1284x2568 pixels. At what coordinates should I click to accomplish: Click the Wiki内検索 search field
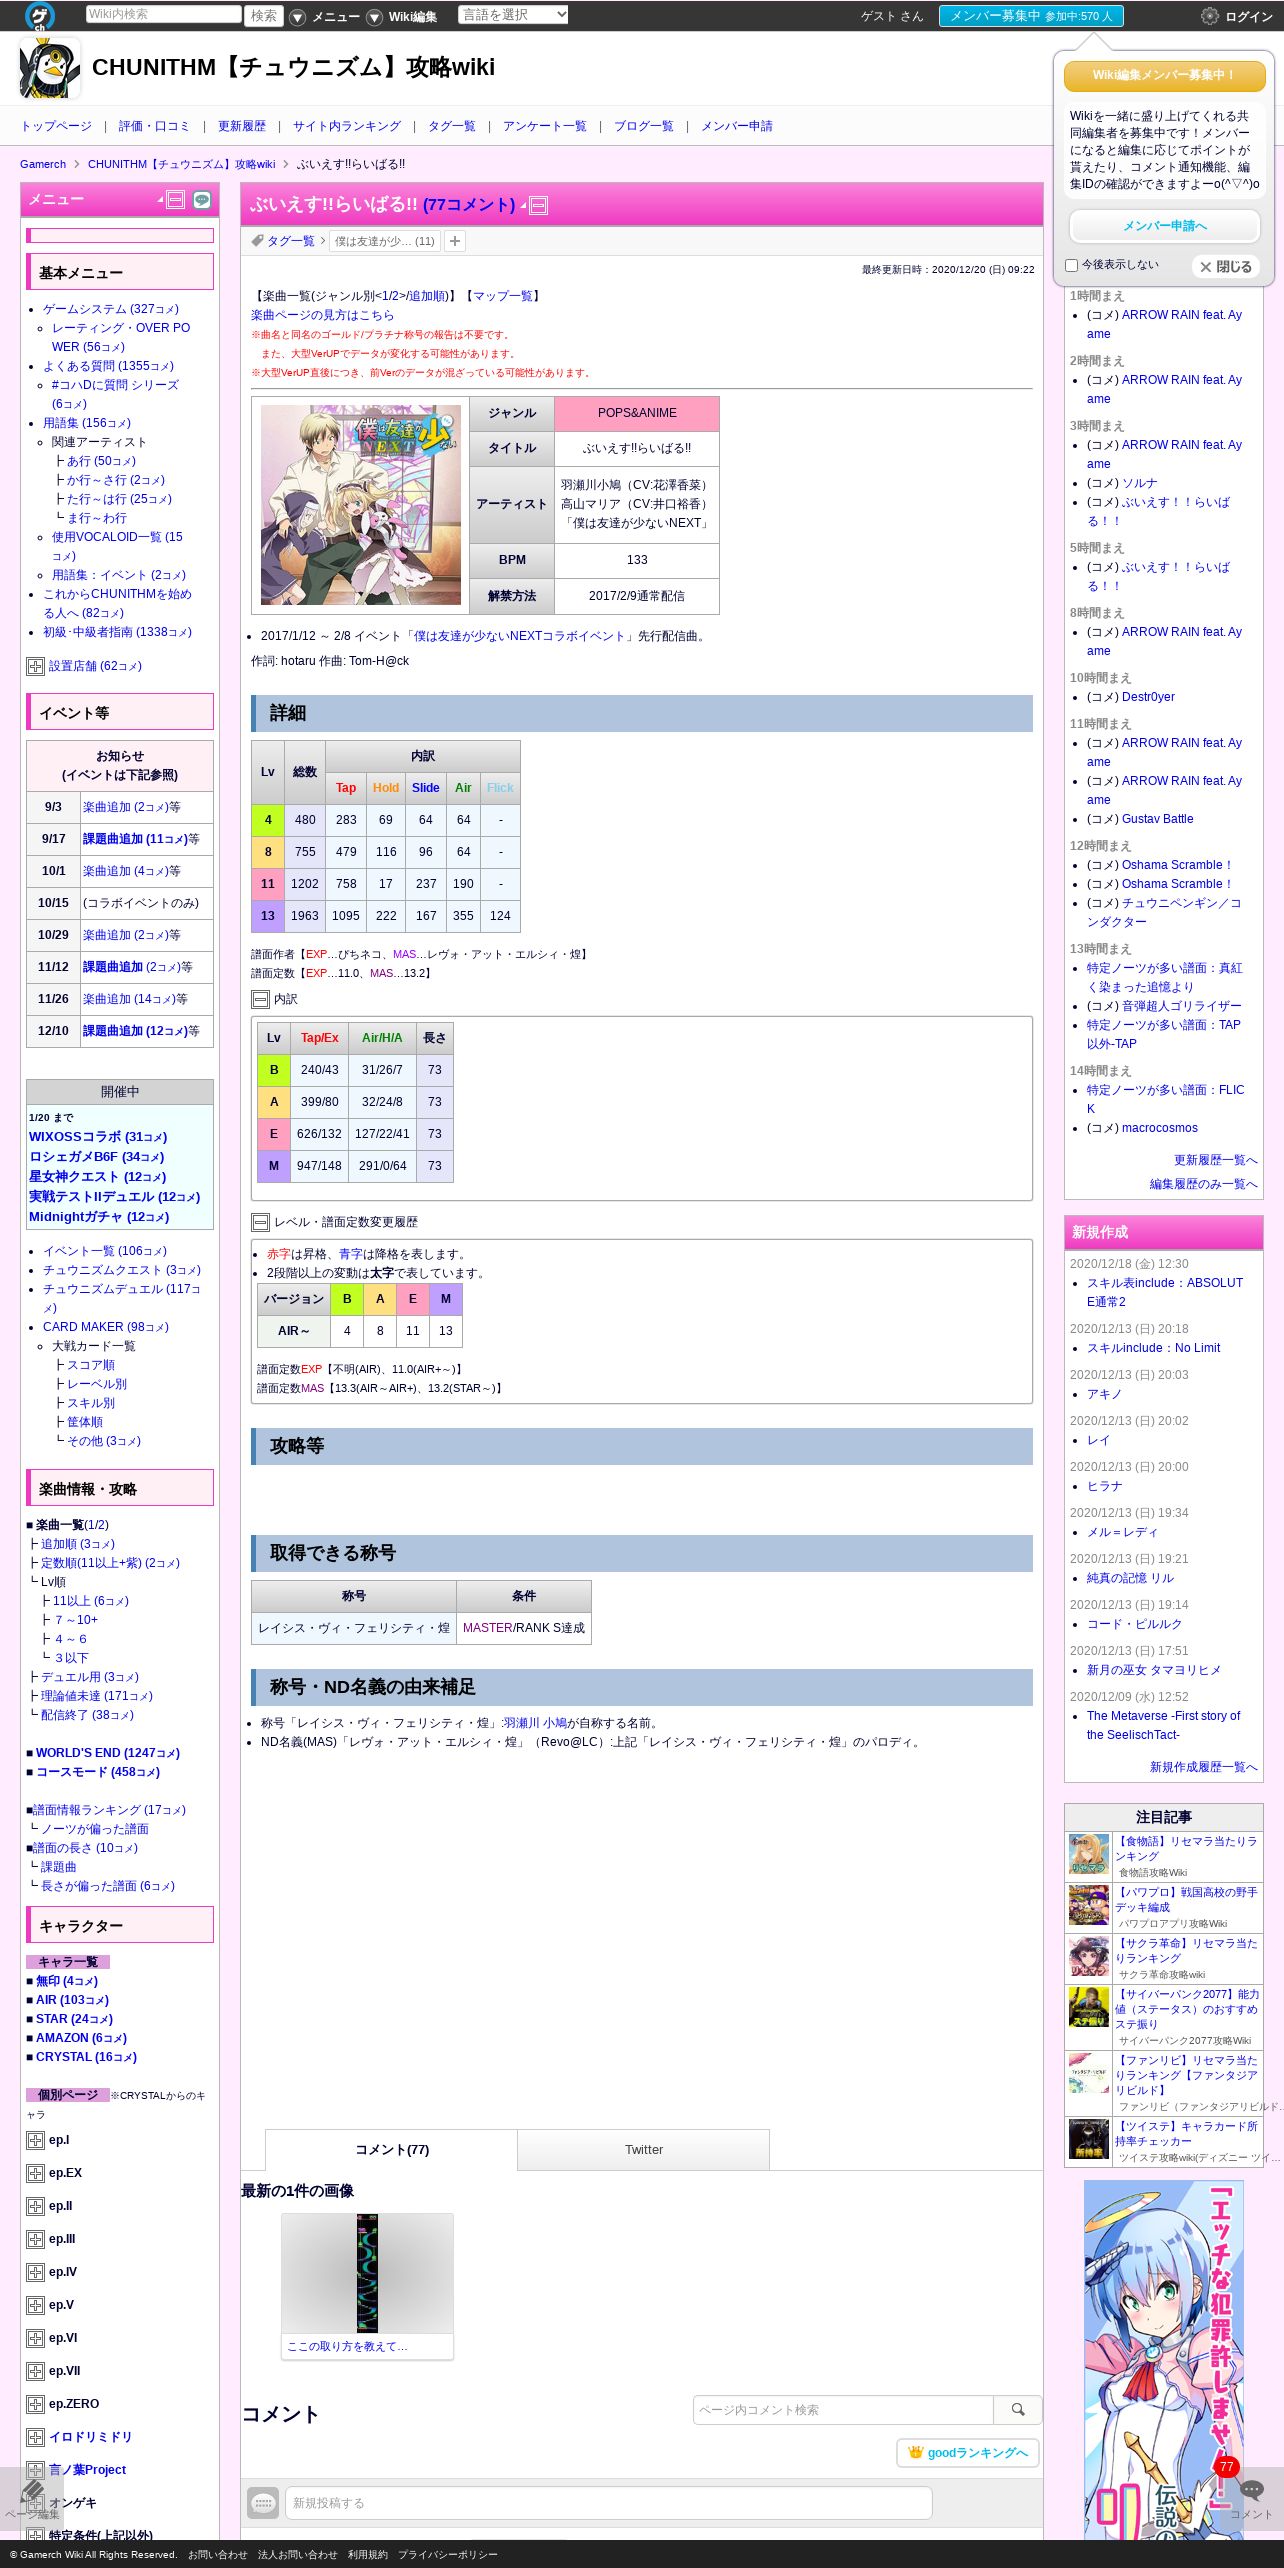(x=163, y=14)
